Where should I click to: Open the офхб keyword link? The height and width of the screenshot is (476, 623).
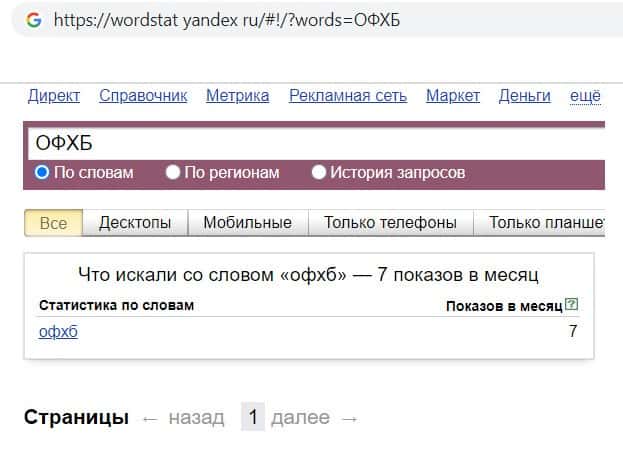(58, 331)
